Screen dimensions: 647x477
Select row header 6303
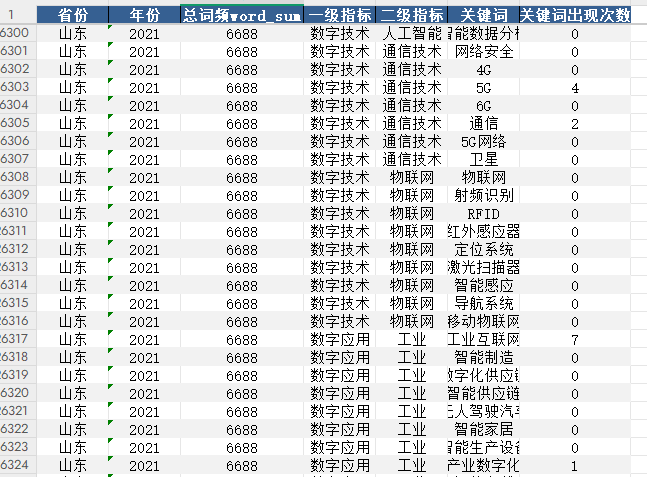(x=18, y=87)
